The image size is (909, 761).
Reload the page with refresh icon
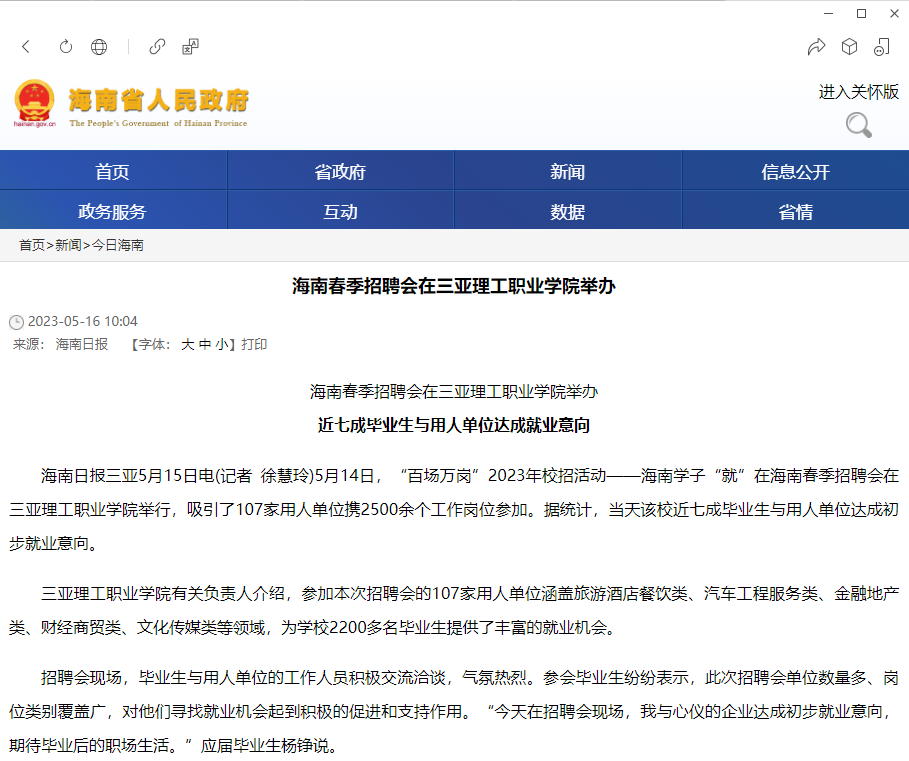tap(66, 47)
